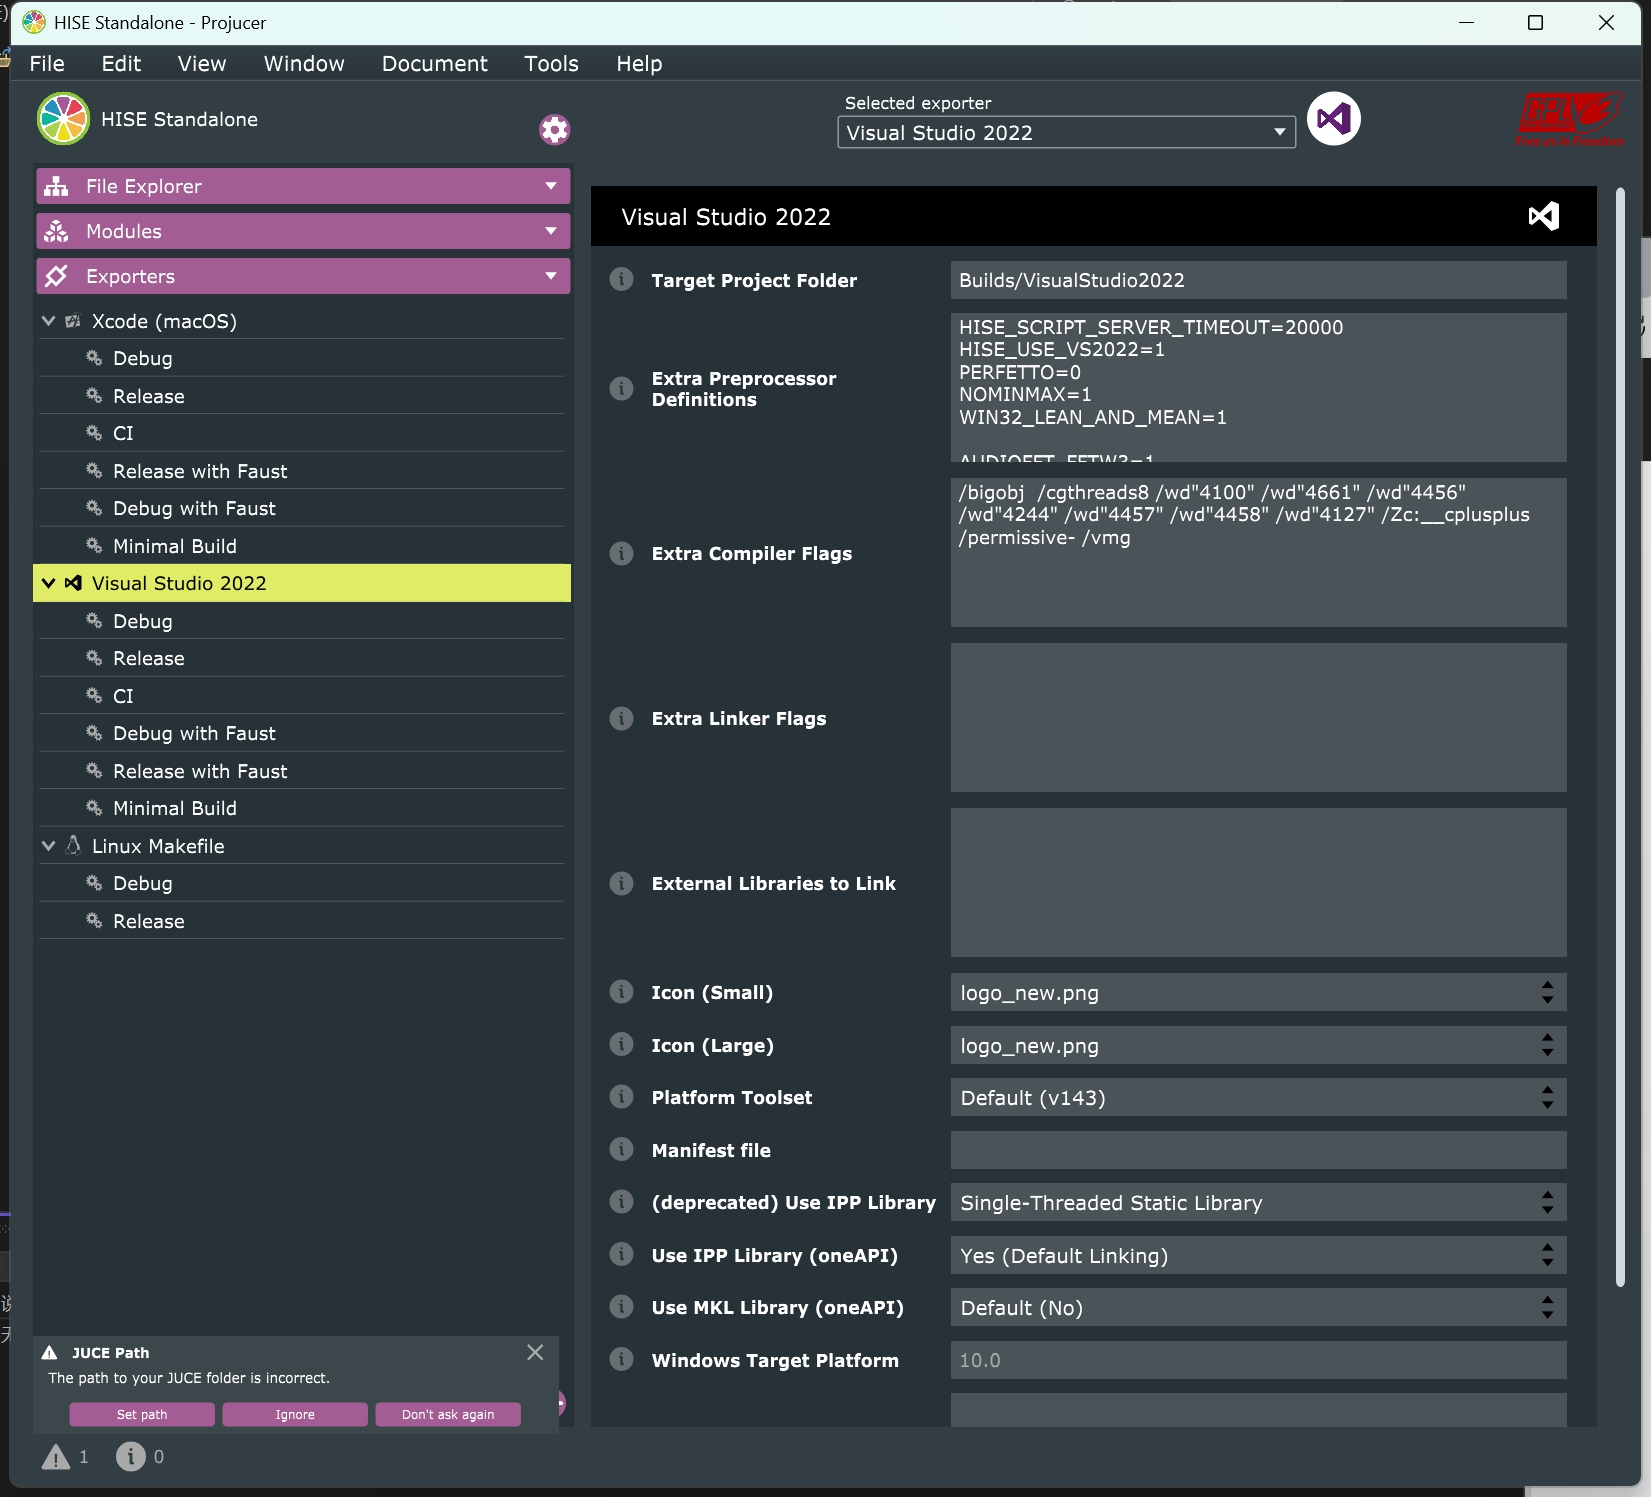Click info icon for Target Project Folder
The width and height of the screenshot is (1651, 1497).
[621, 280]
